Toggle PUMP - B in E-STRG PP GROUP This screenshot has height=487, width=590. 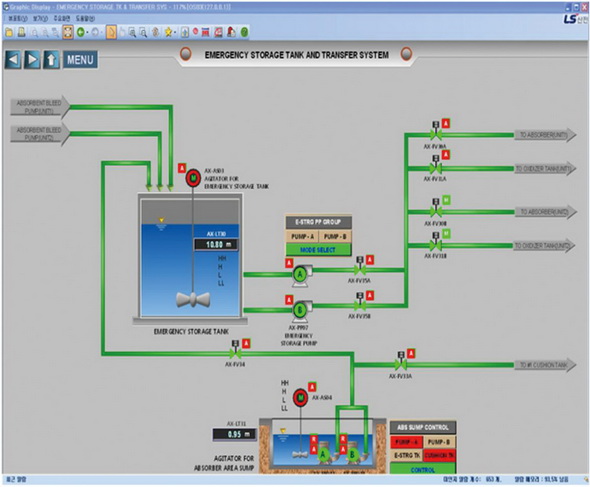click(335, 236)
